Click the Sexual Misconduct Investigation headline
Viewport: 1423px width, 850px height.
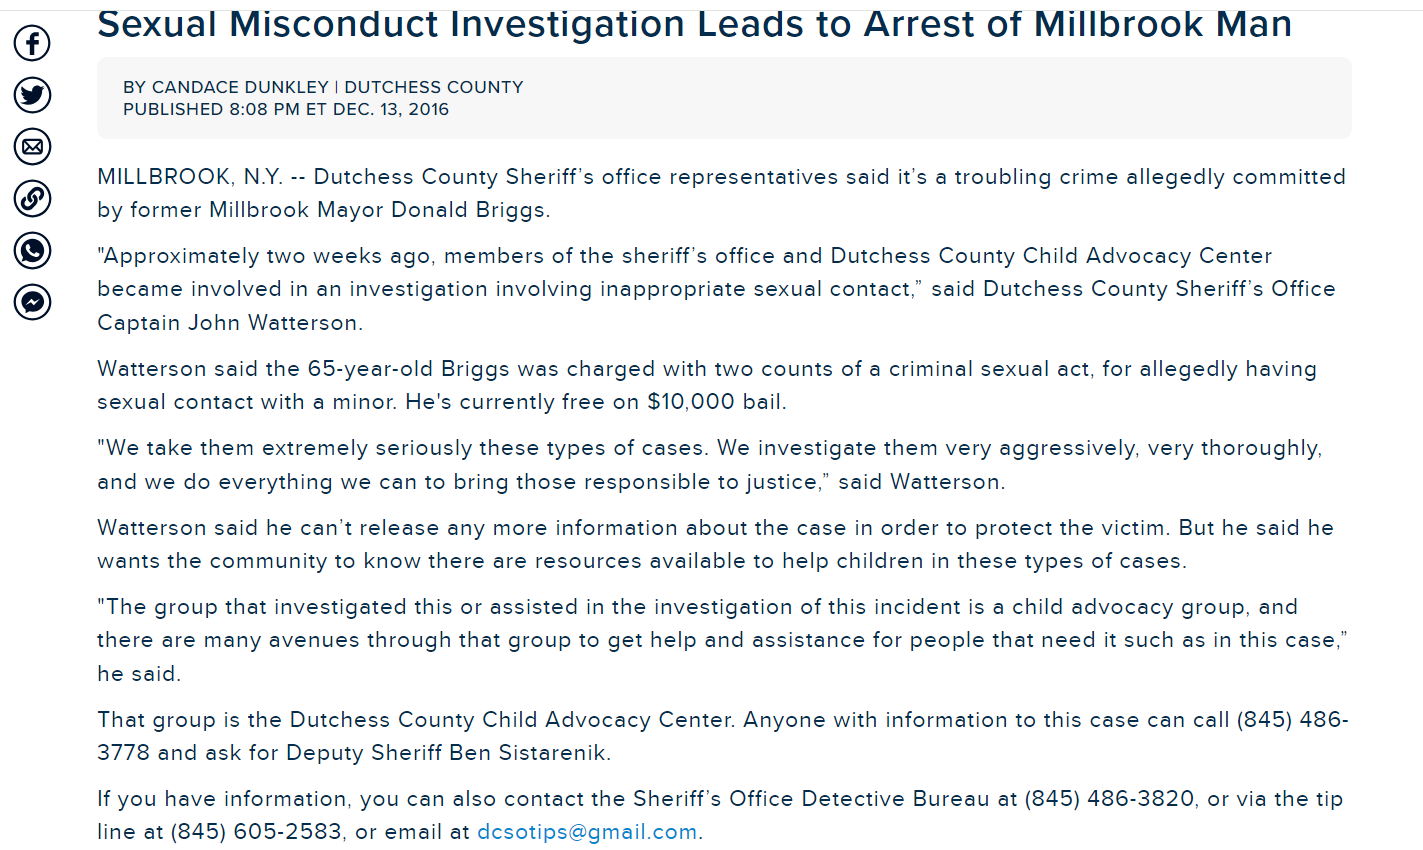click(694, 23)
